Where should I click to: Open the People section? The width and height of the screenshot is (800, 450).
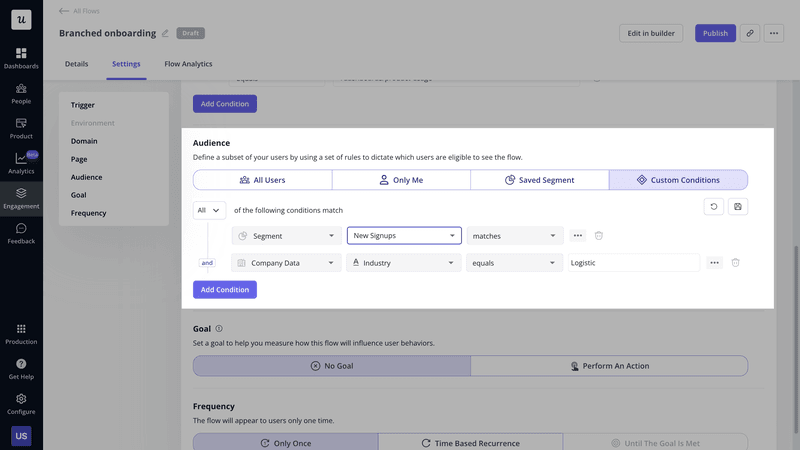21,94
